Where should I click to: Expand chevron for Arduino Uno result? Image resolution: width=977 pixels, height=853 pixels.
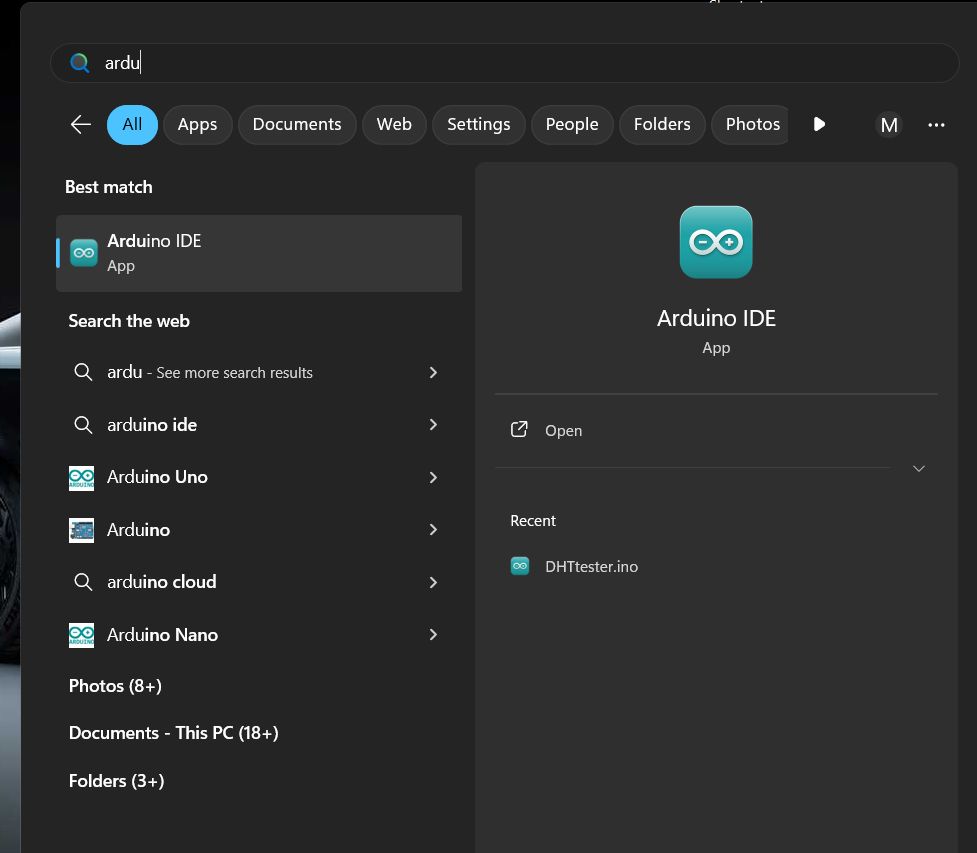click(433, 478)
